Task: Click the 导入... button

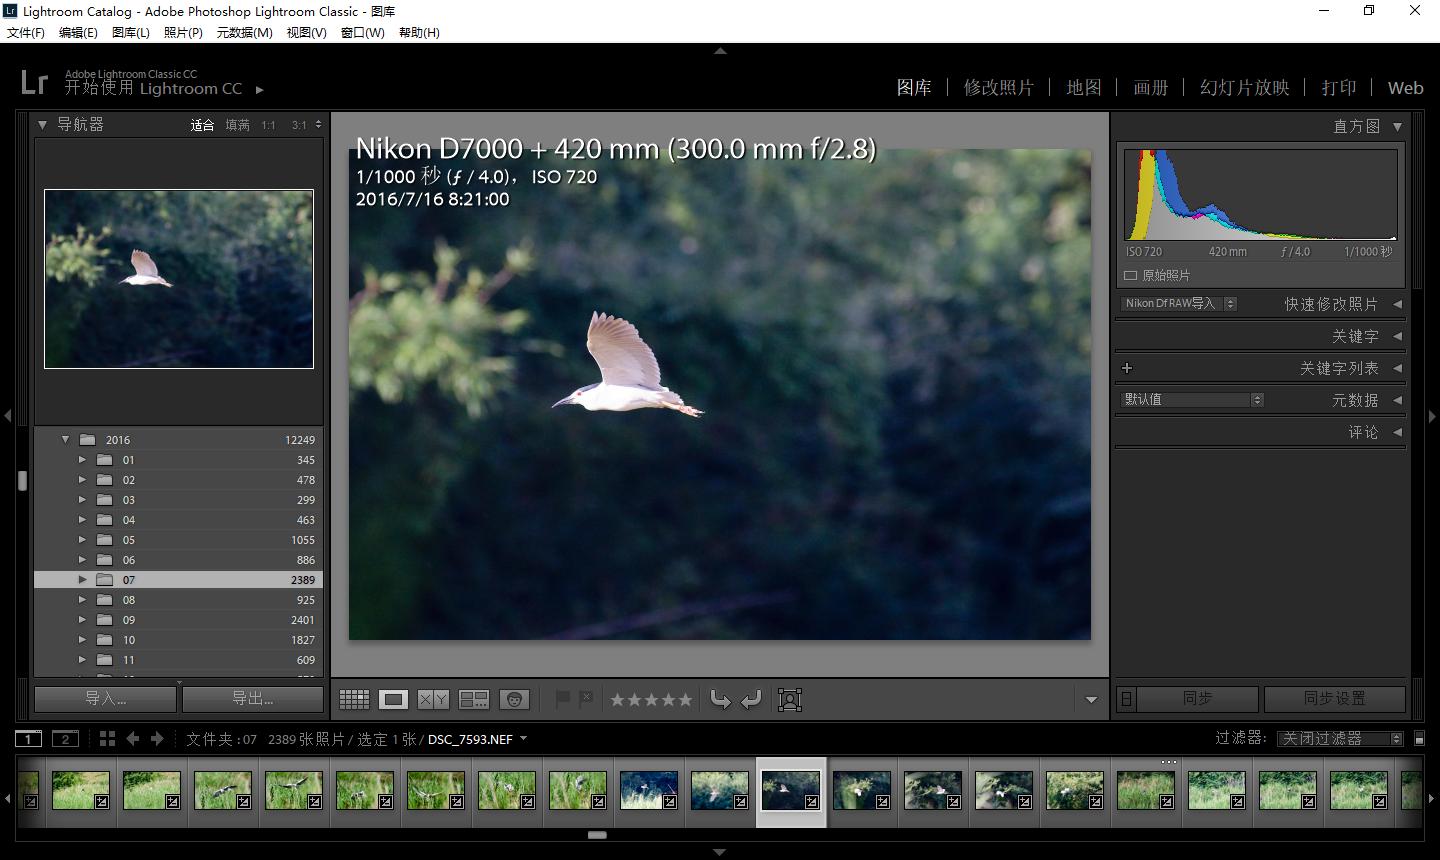Action: (106, 698)
